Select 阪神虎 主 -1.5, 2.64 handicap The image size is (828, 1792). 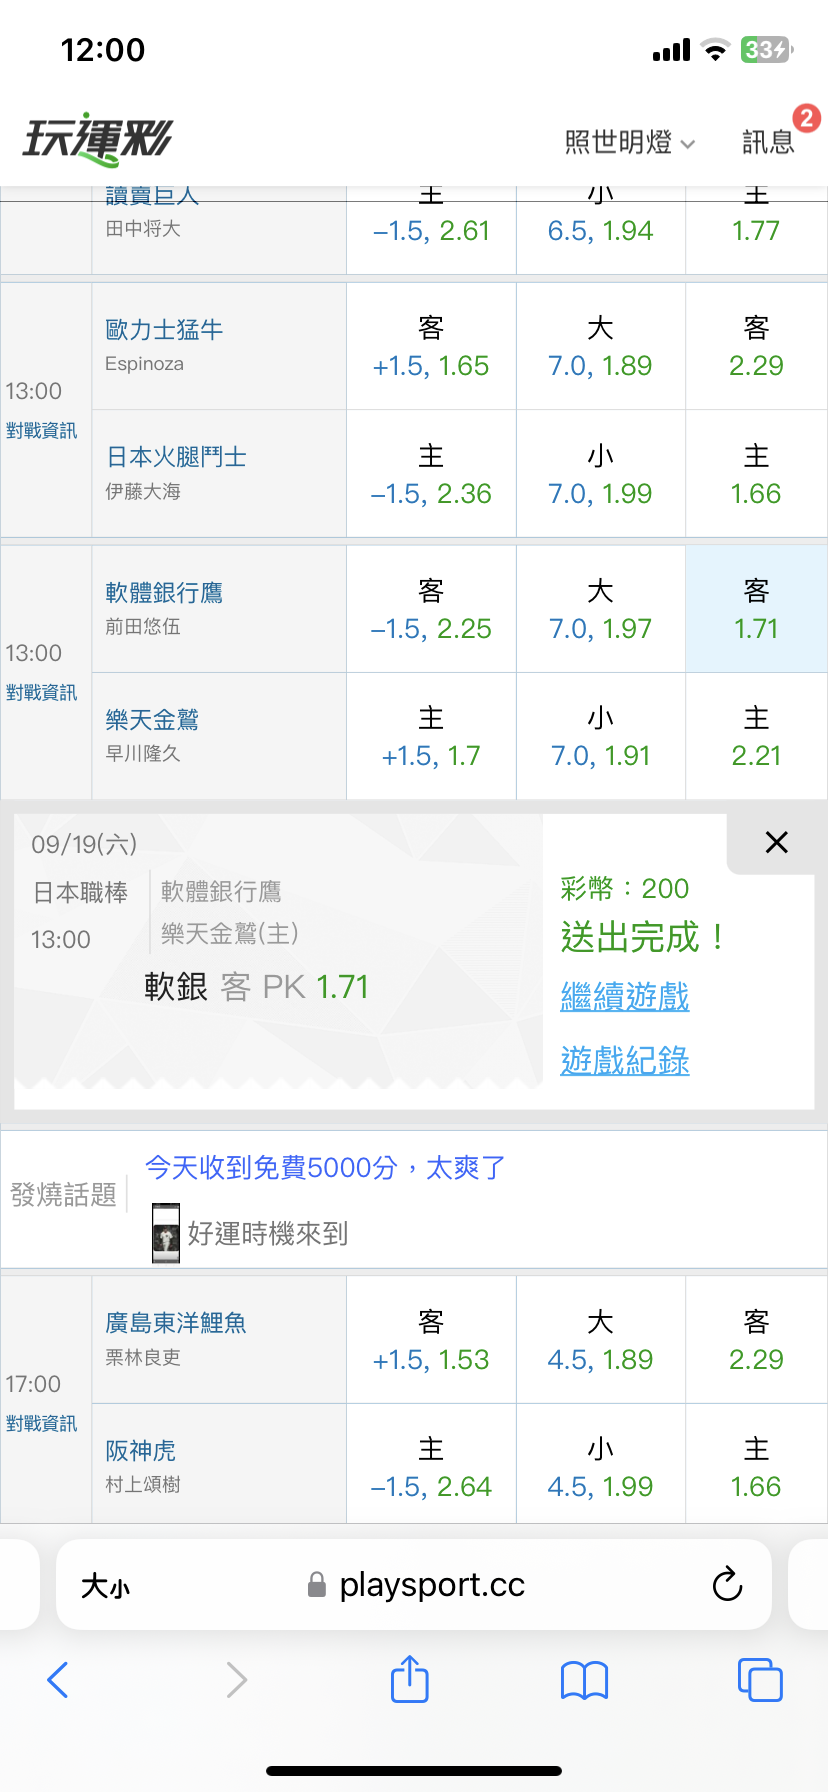click(431, 1467)
